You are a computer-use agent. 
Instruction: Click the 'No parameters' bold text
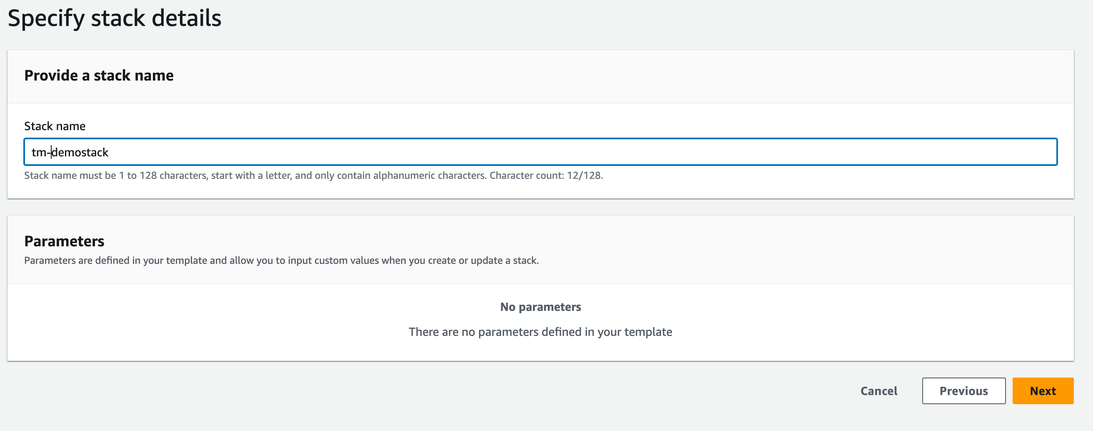pyautogui.click(x=540, y=307)
